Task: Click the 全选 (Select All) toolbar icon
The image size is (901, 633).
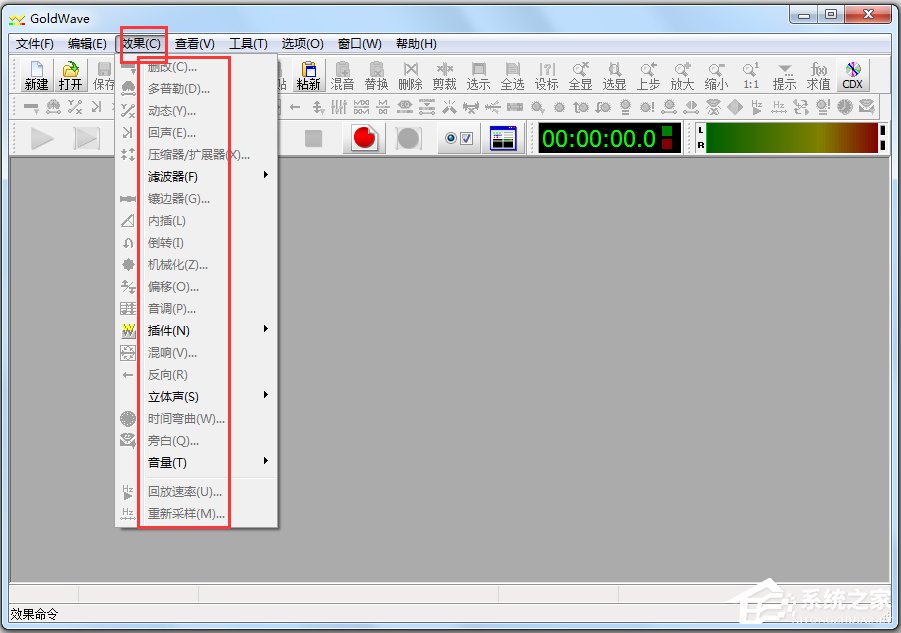Action: click(512, 75)
